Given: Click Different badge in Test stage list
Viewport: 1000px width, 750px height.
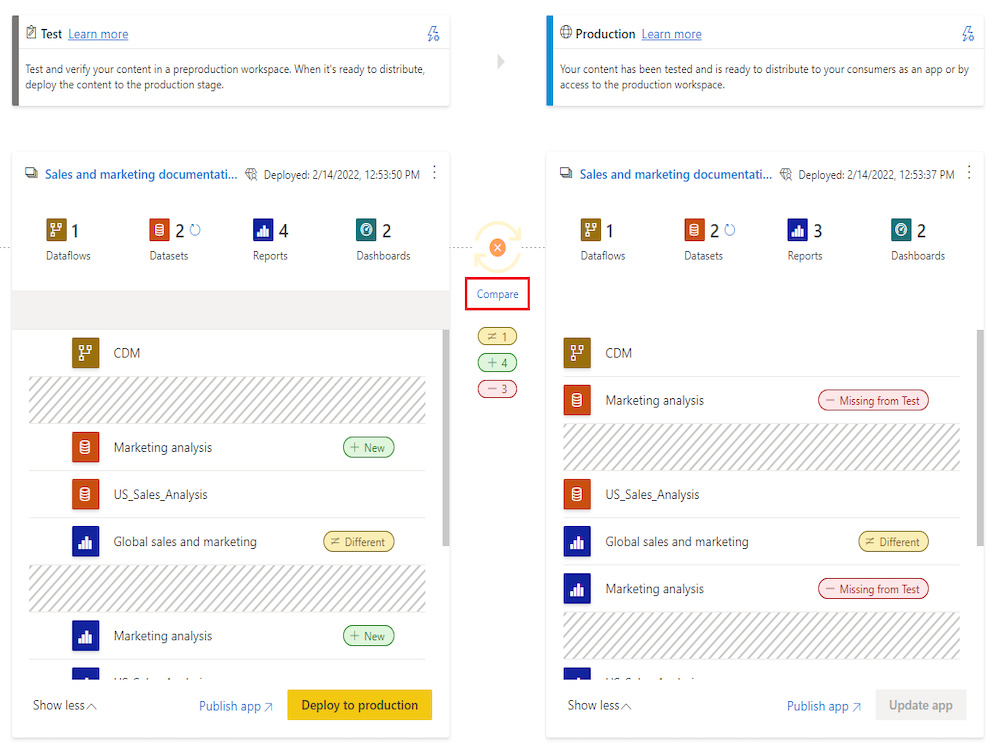Looking at the screenshot, I should click(358, 541).
